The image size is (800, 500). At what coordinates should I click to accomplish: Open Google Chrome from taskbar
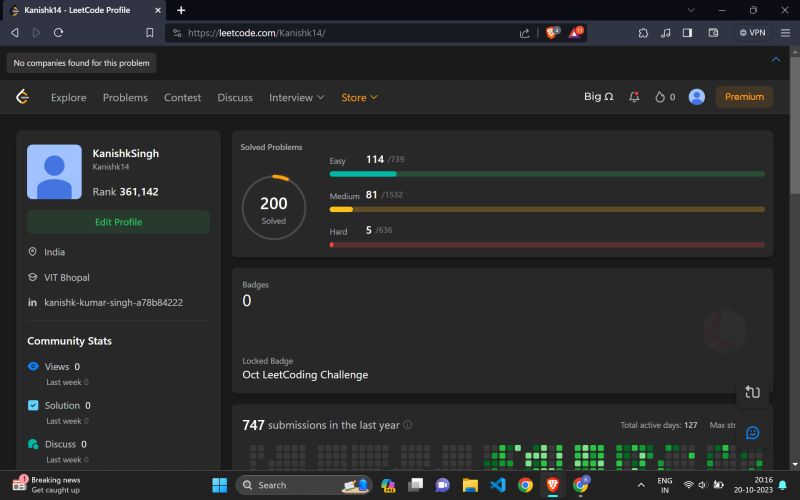click(525, 485)
